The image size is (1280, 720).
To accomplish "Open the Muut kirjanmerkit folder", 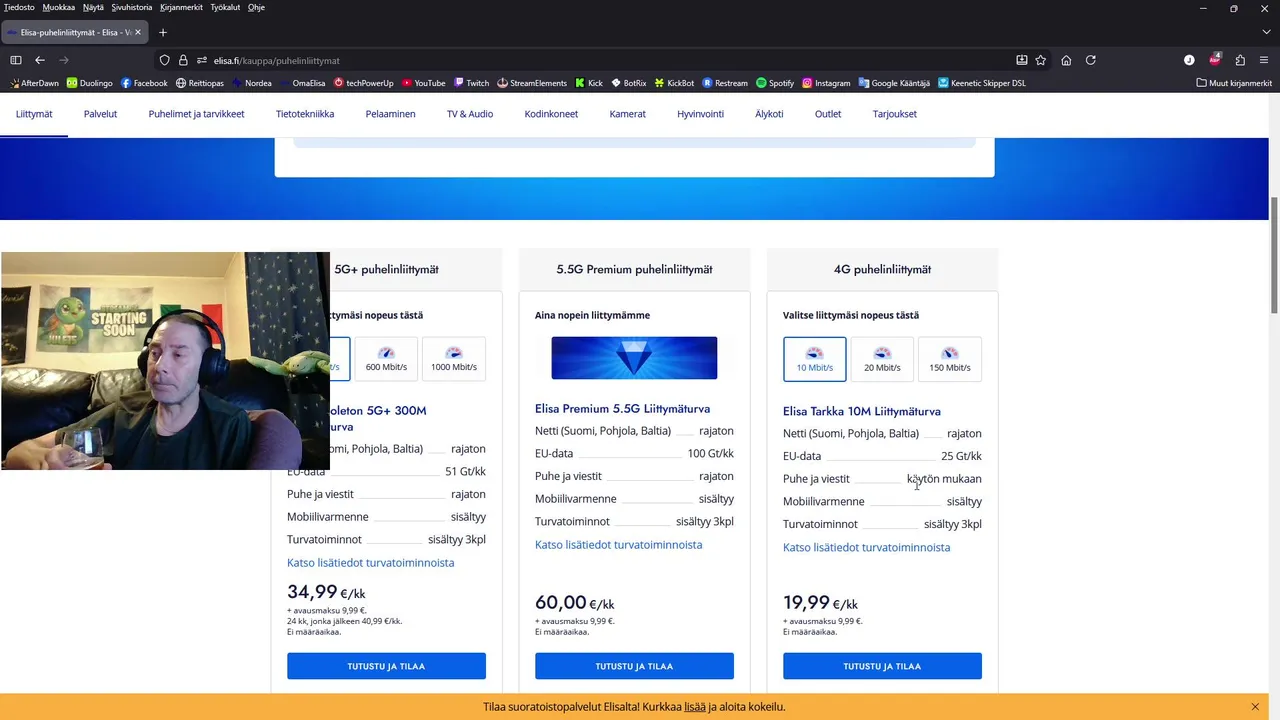I will click(1234, 83).
